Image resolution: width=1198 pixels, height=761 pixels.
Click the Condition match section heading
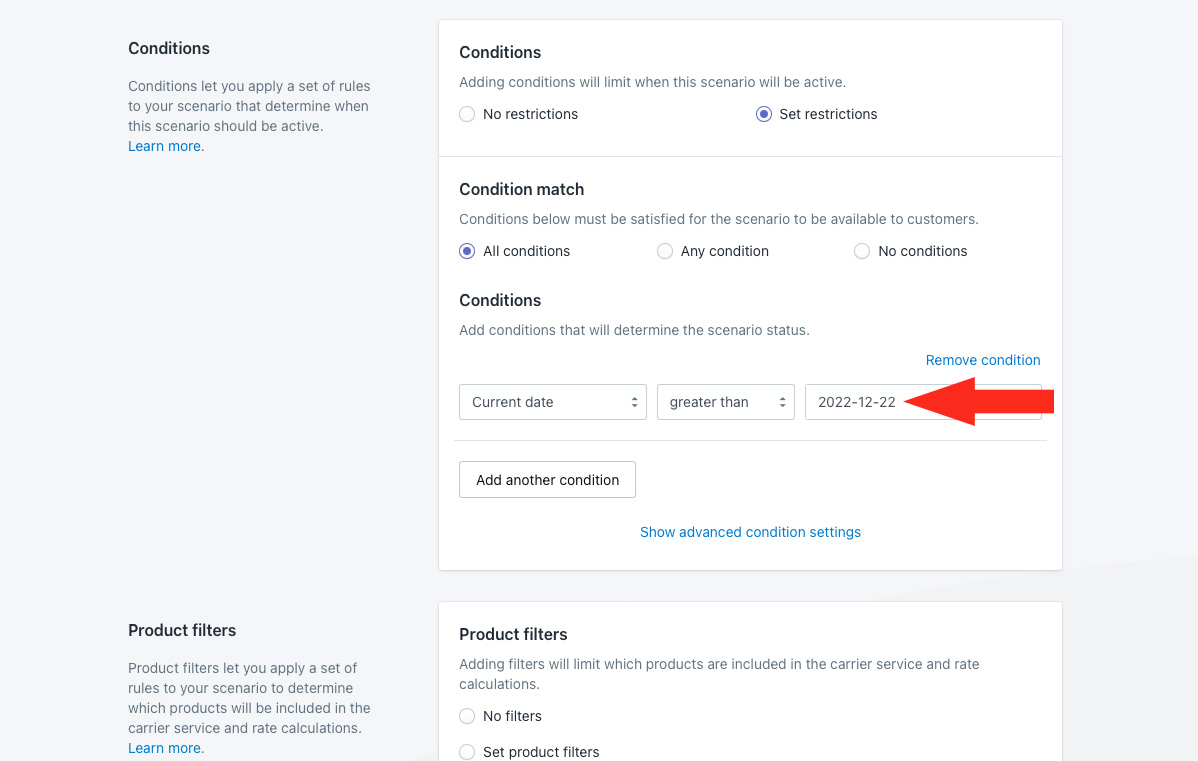521,189
